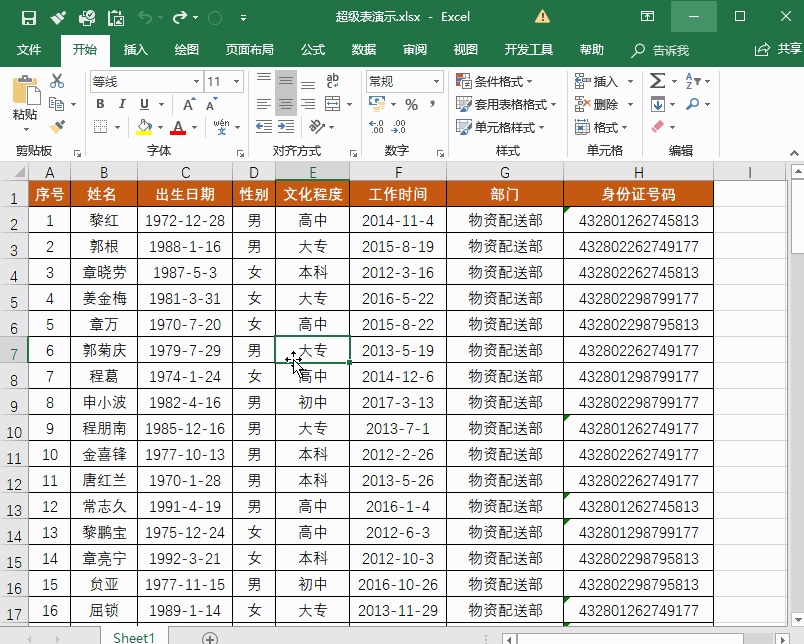Screen dimensions: 804x644
Task: Click the Find and Select magnifier icon
Action: point(693,104)
